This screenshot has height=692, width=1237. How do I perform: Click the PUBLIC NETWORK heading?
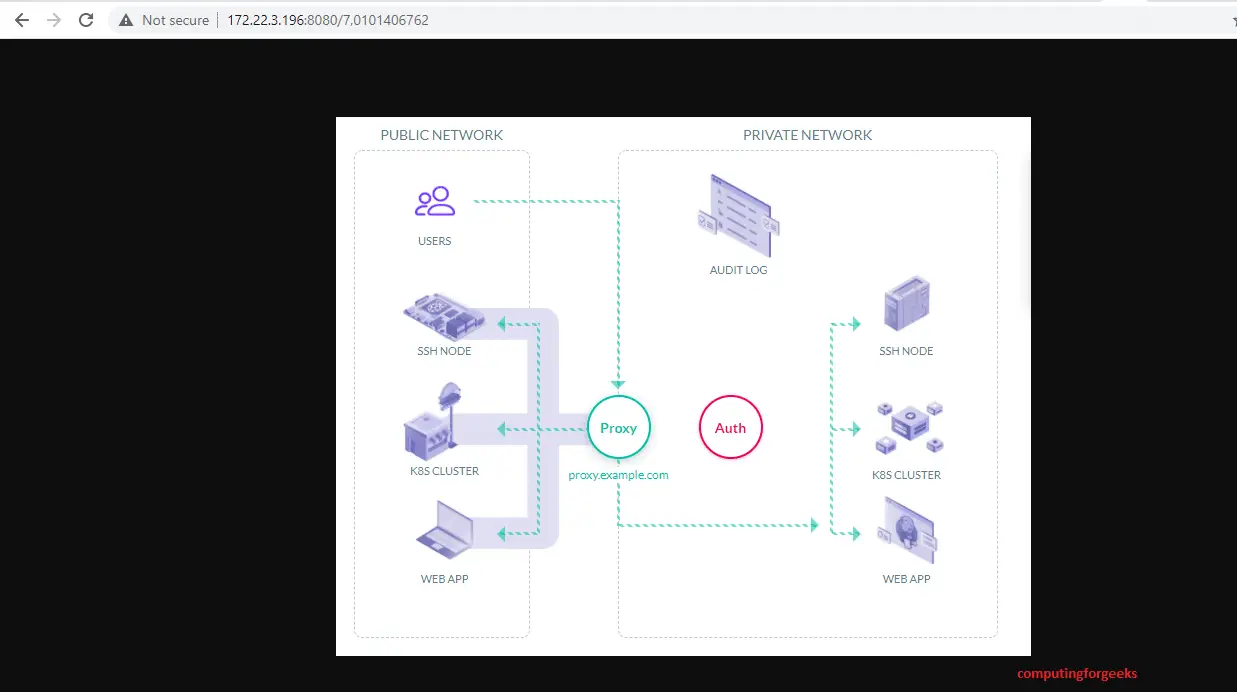[442, 135]
